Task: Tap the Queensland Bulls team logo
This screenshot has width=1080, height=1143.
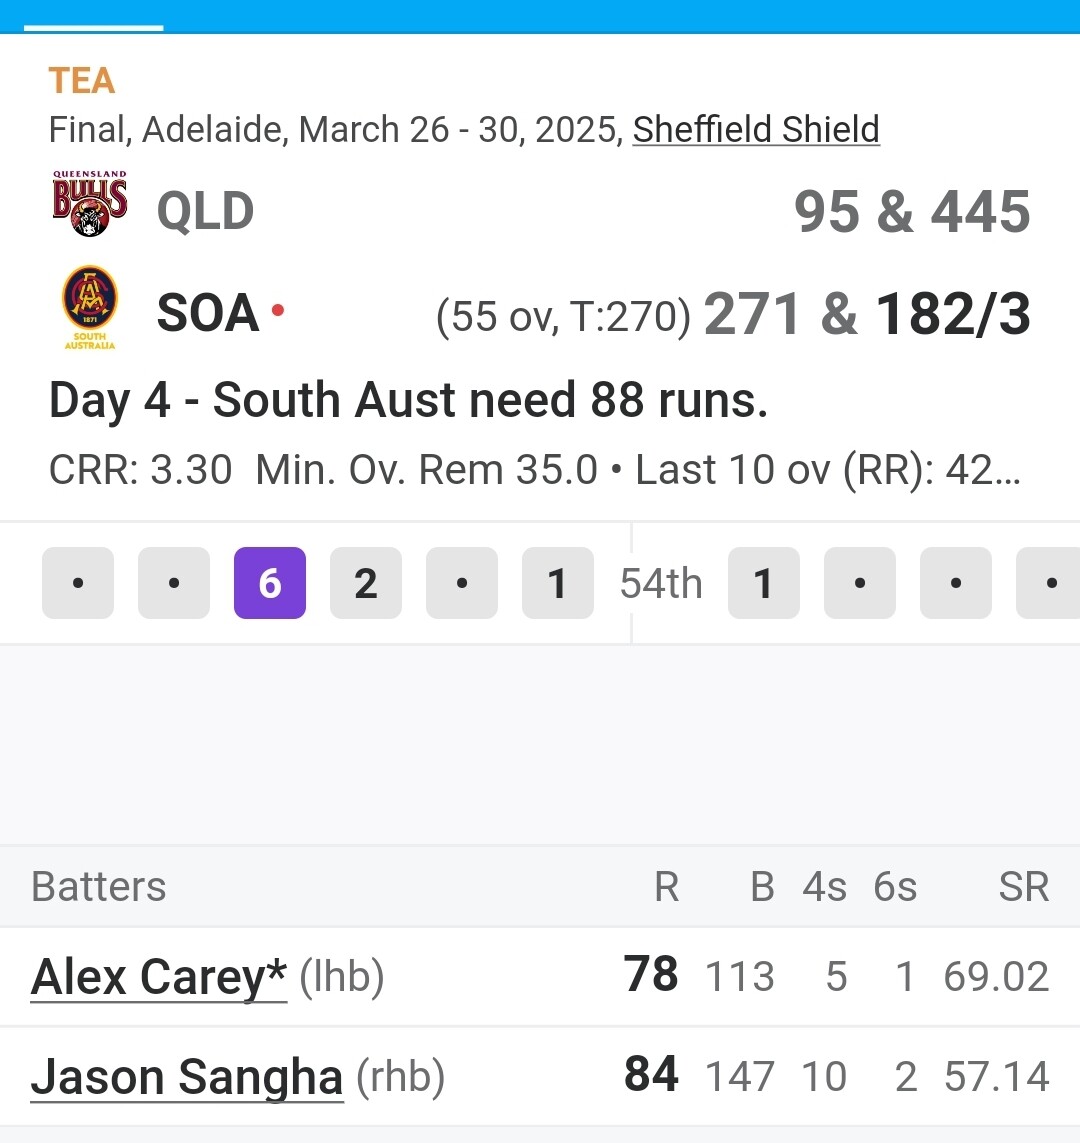Action: coord(90,203)
